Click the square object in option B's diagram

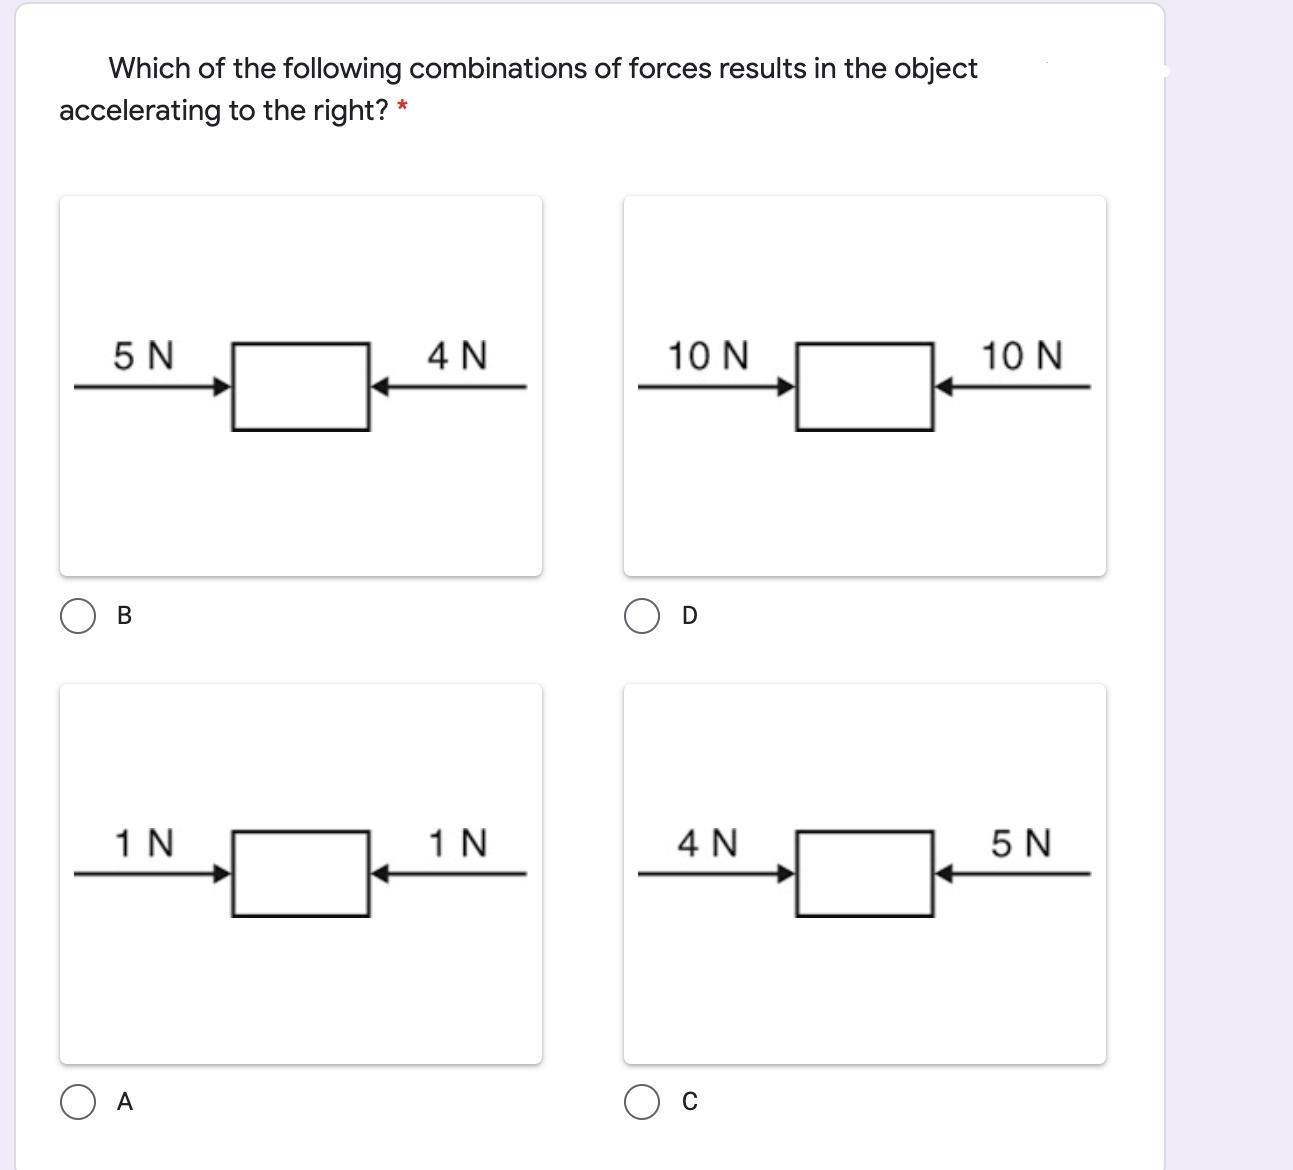[300, 387]
